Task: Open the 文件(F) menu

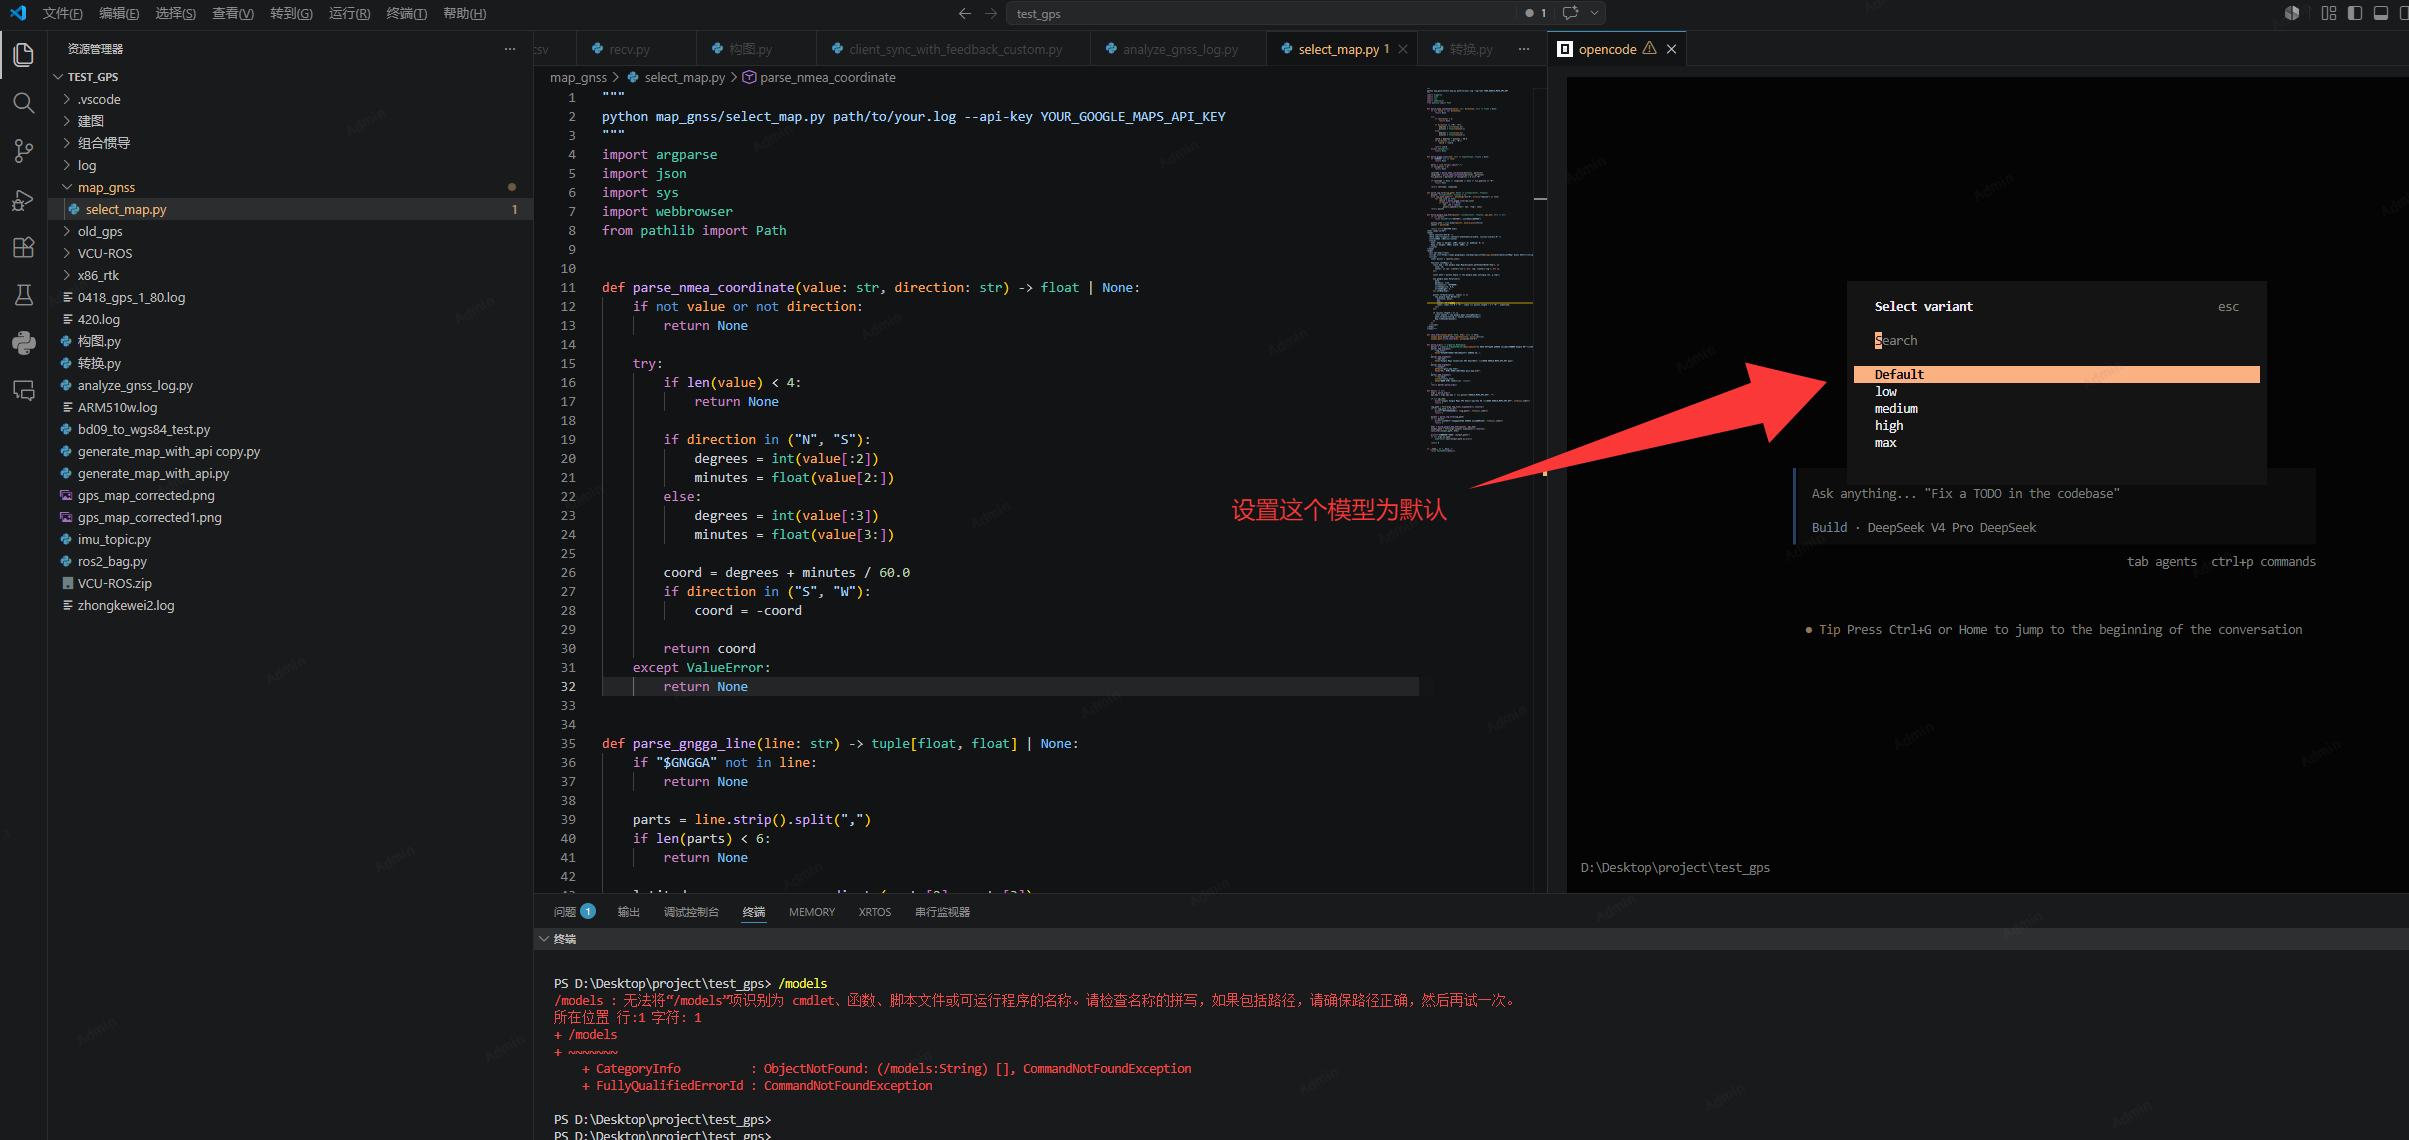Action: pos(62,13)
